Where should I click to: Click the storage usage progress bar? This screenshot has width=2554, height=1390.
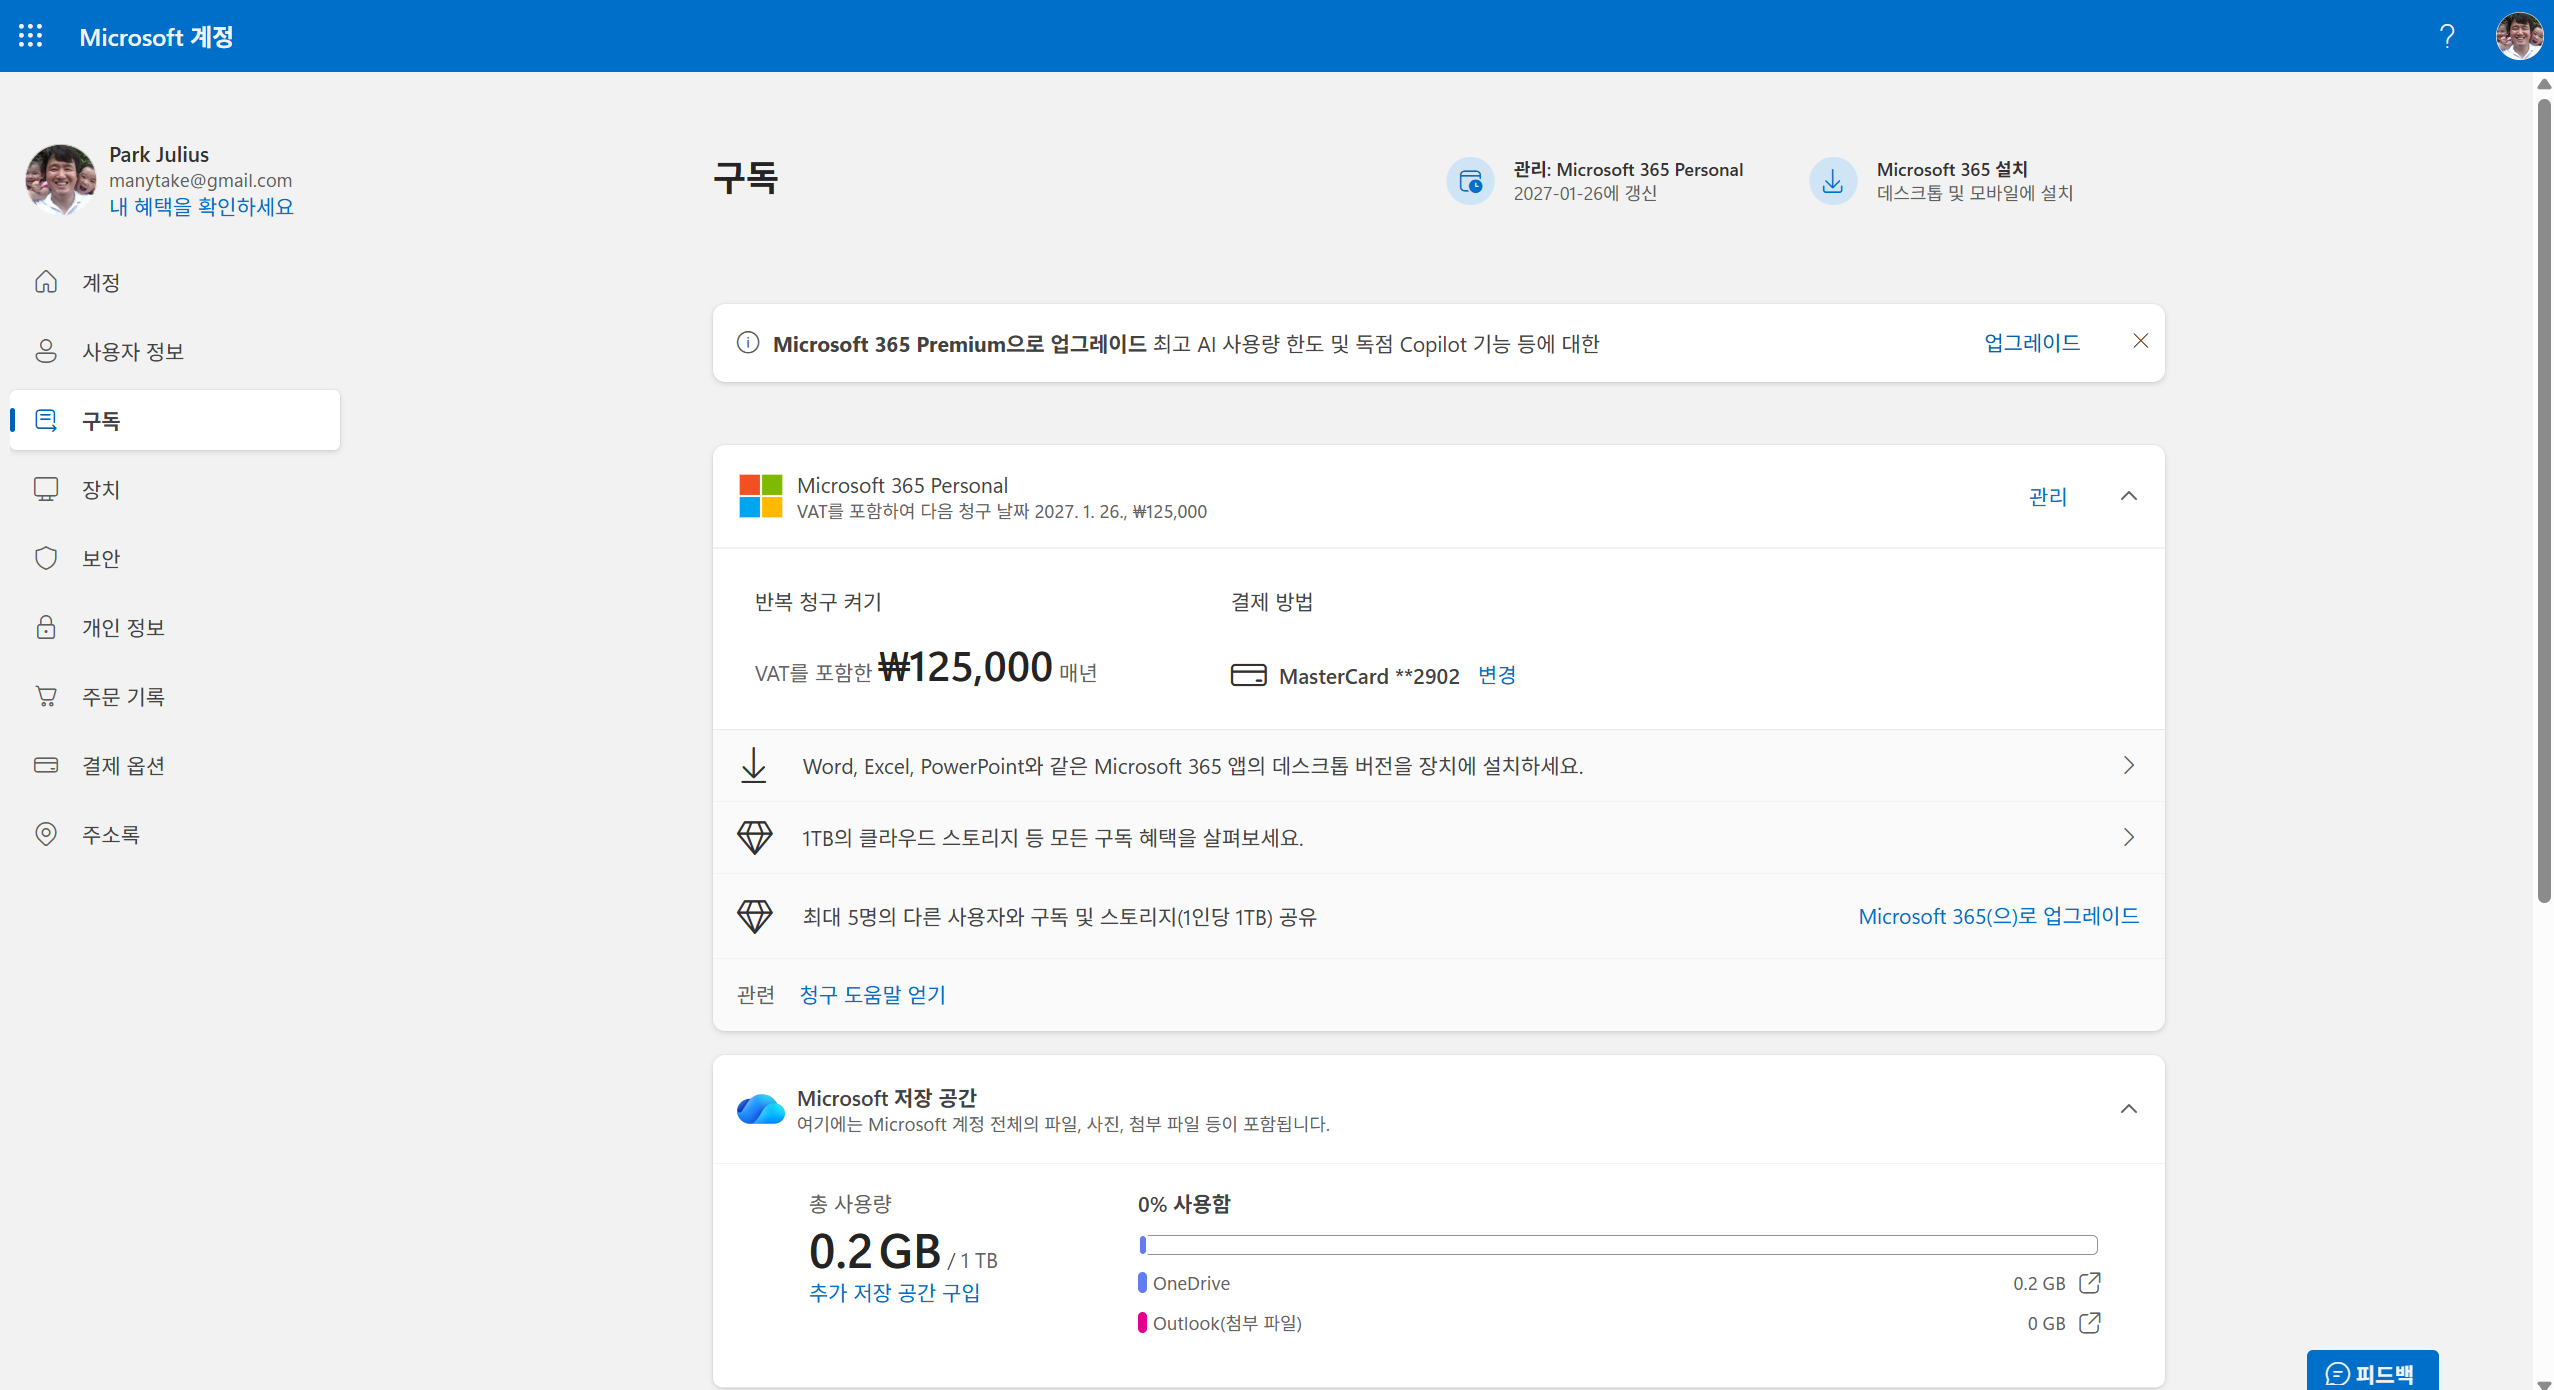[x=1618, y=1245]
